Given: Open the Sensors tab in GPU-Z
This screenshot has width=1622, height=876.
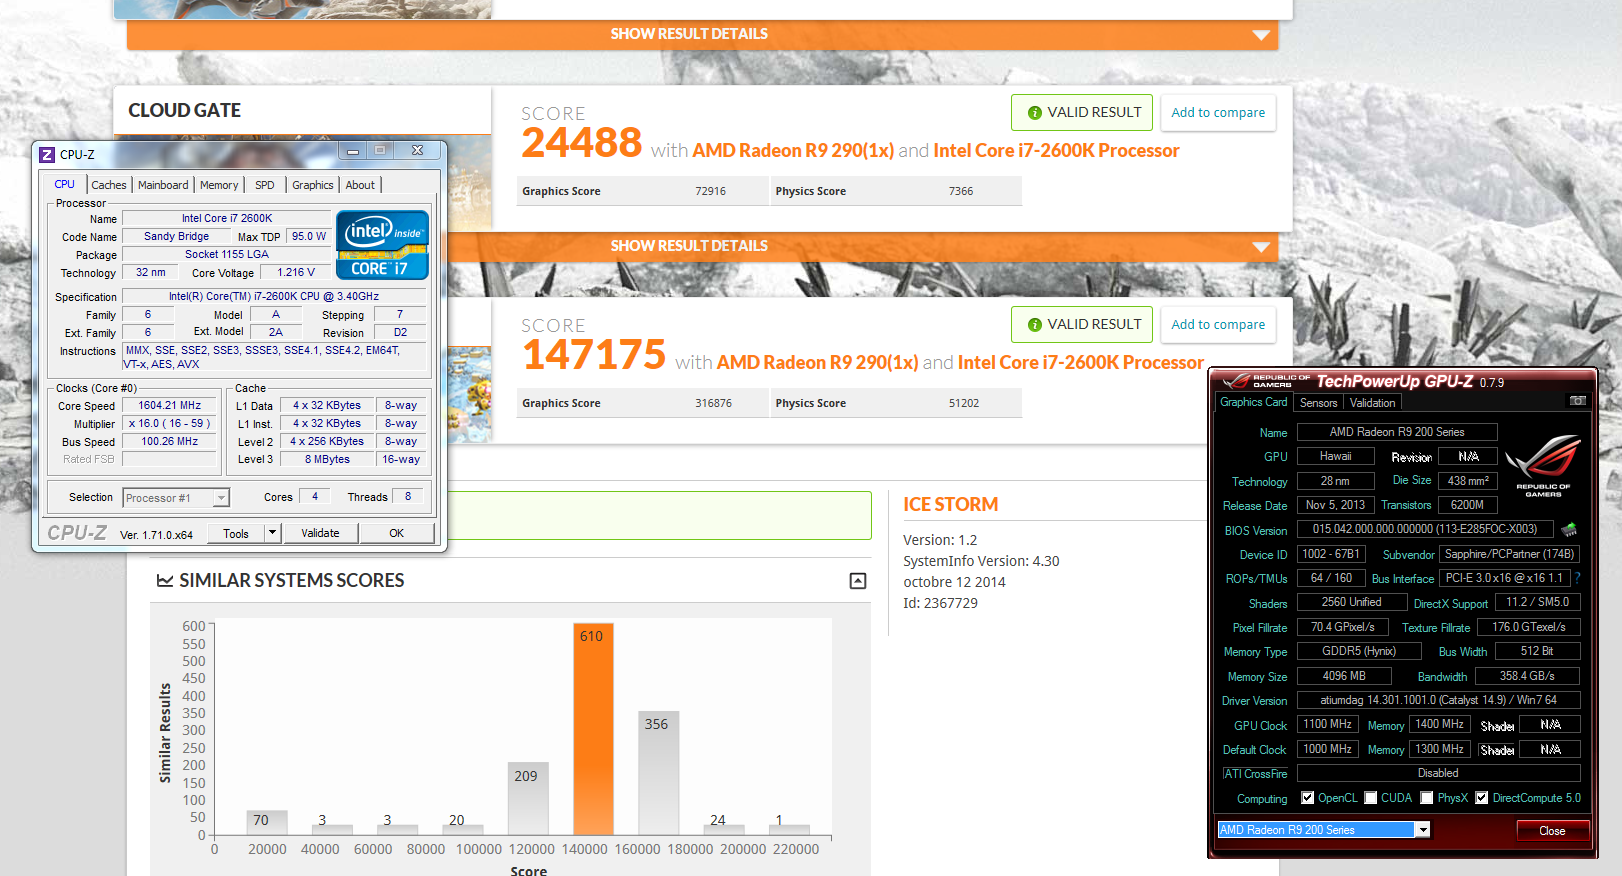Looking at the screenshot, I should pos(1318,403).
